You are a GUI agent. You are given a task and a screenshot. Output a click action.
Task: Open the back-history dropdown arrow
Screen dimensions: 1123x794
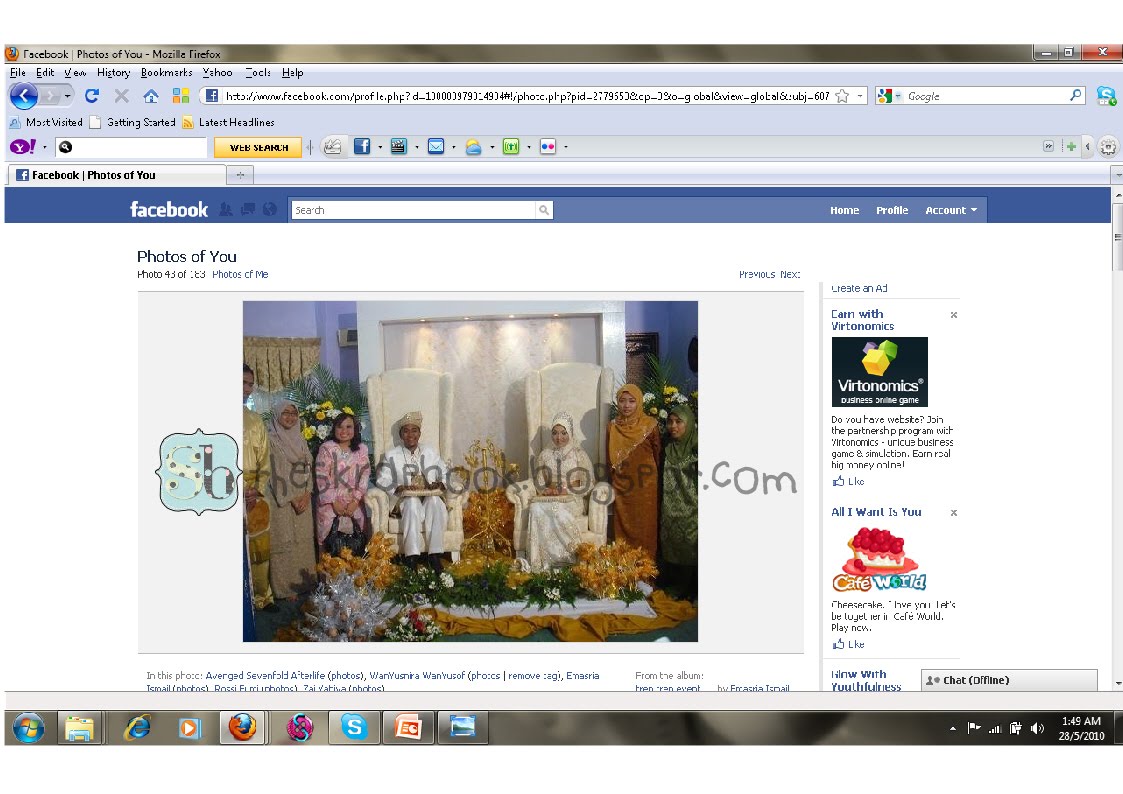pos(67,96)
